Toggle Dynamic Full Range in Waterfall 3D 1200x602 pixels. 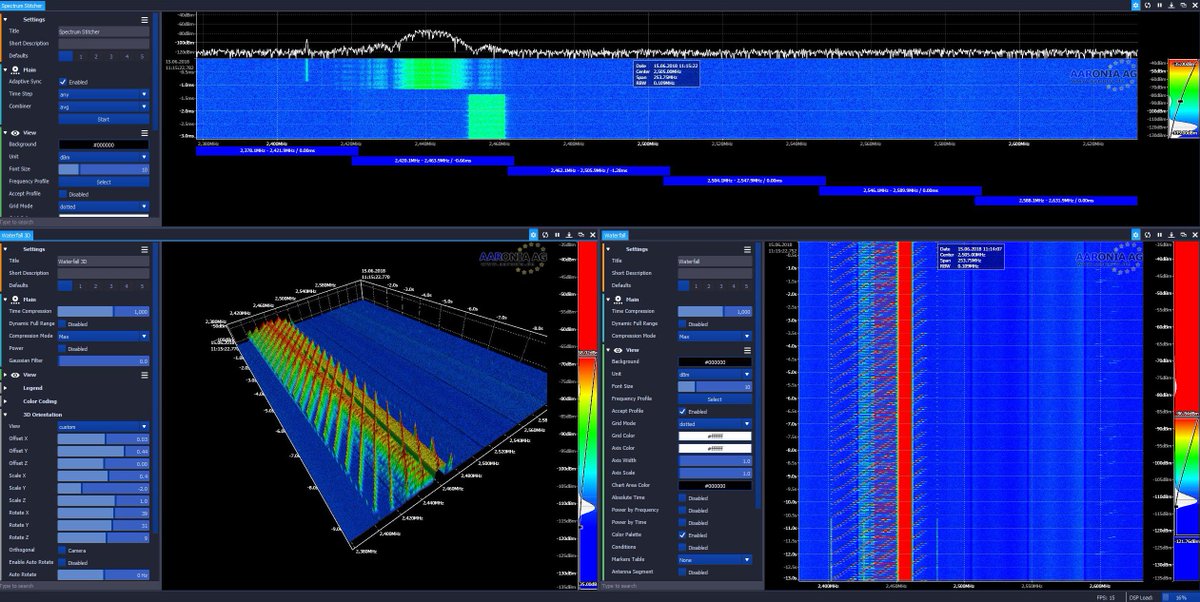pyautogui.click(x=63, y=324)
